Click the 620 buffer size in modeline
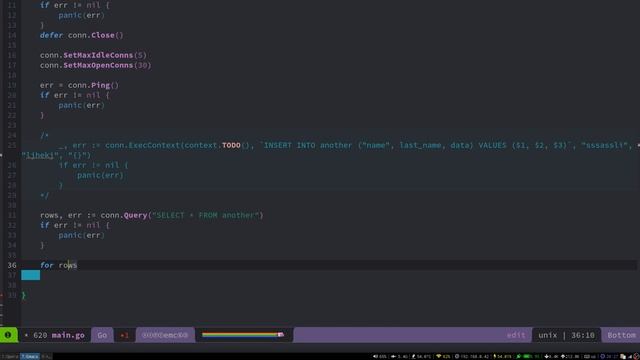The width and height of the screenshot is (640, 360). pos(40,335)
